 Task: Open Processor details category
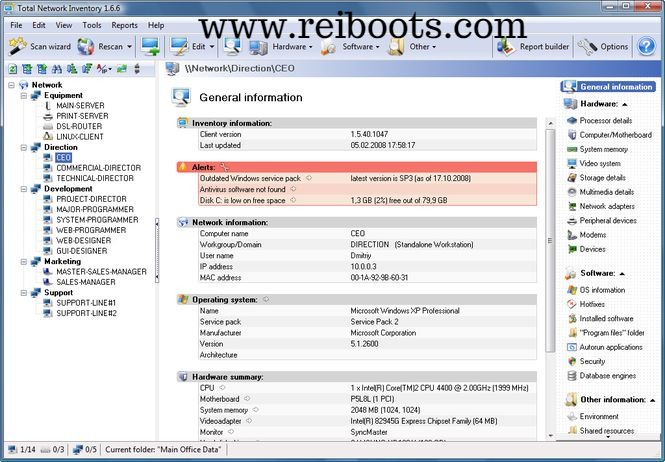coord(606,121)
